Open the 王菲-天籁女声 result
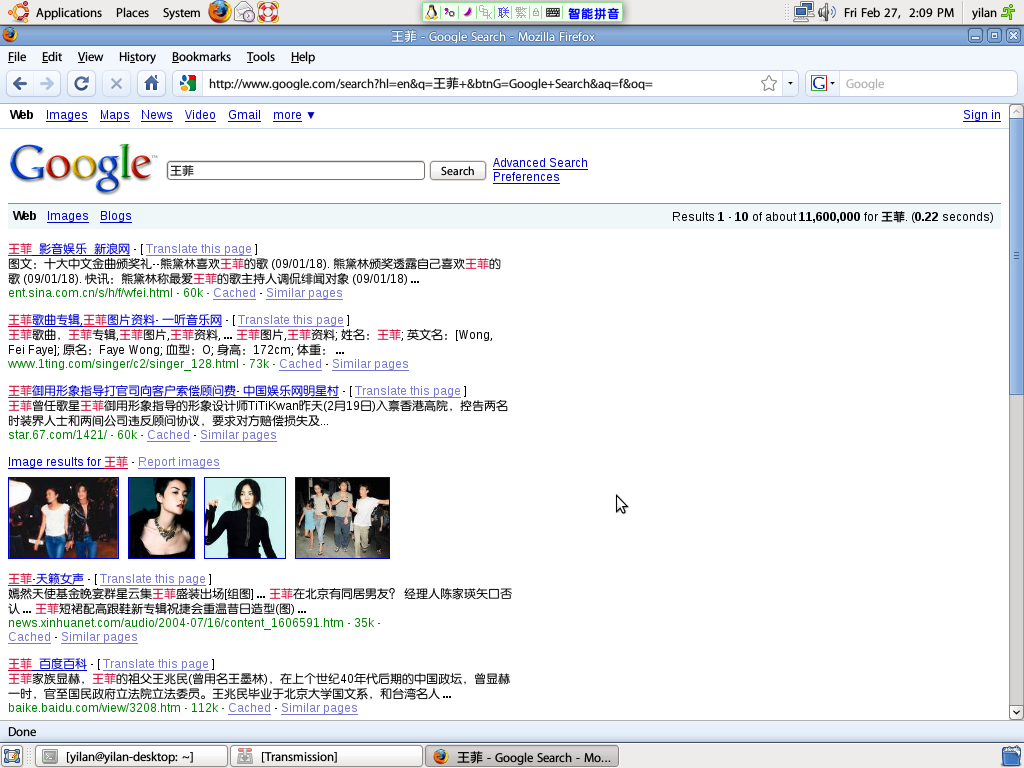The image size is (1024, 768). (x=46, y=579)
